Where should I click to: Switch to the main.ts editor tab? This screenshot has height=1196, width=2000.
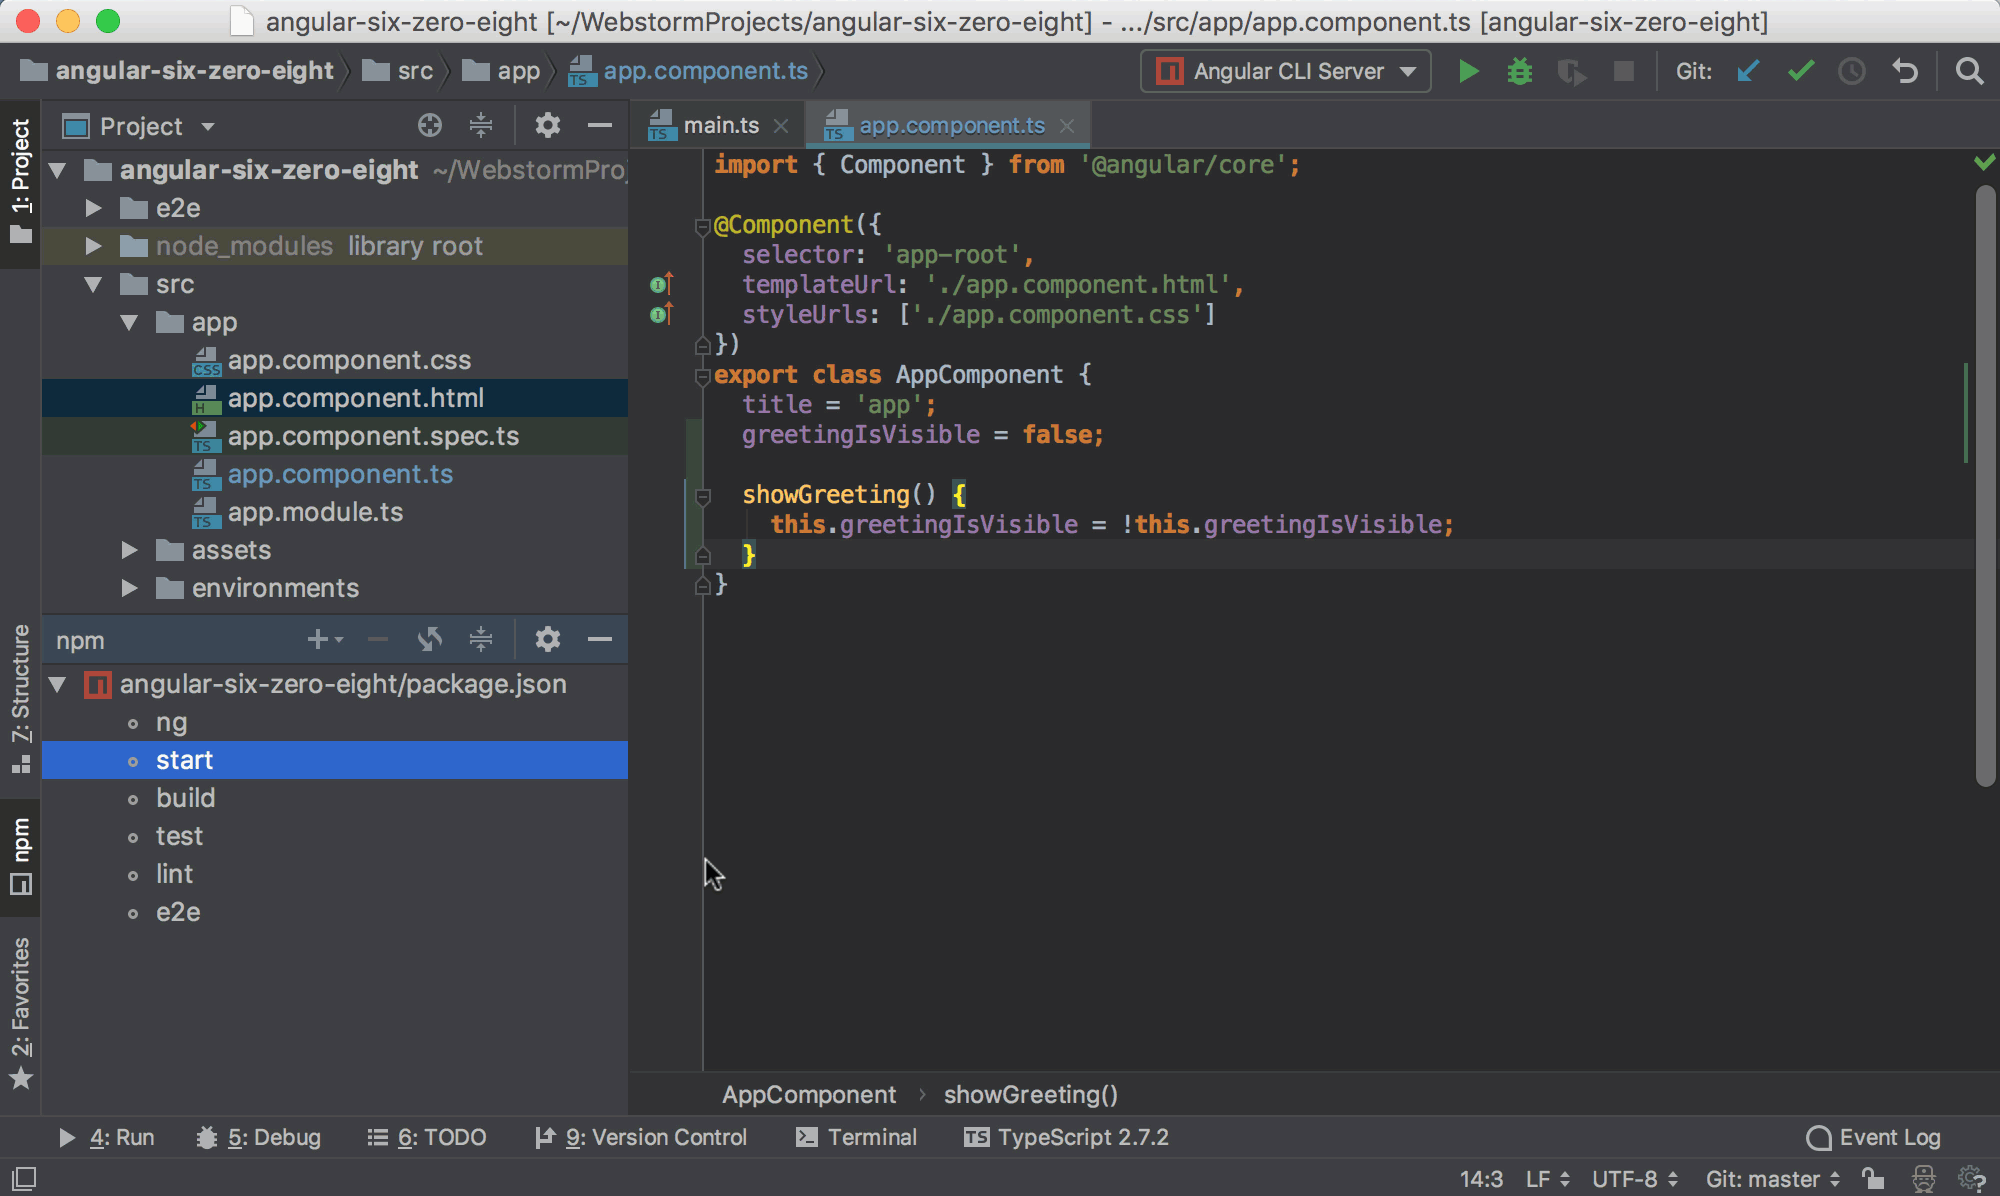click(720, 125)
